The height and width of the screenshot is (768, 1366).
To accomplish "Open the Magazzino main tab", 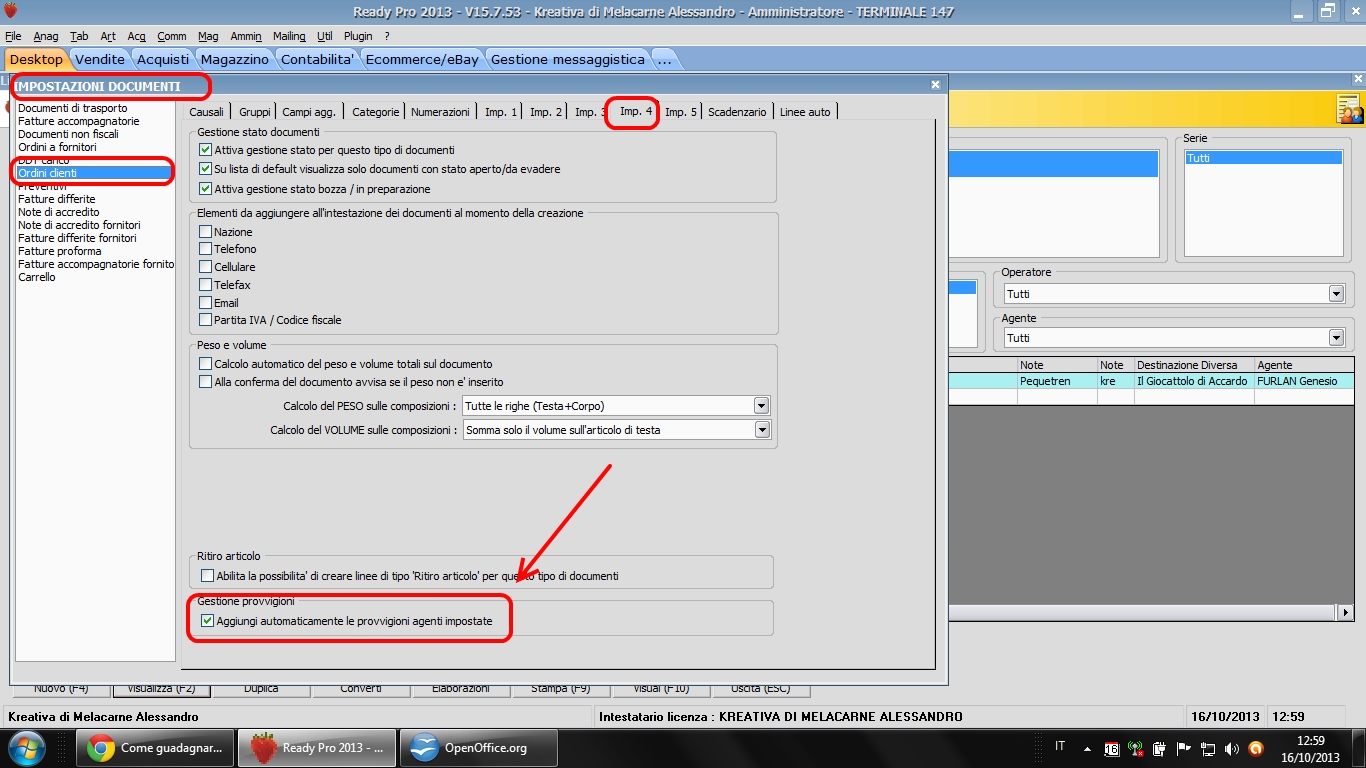I will coord(235,59).
